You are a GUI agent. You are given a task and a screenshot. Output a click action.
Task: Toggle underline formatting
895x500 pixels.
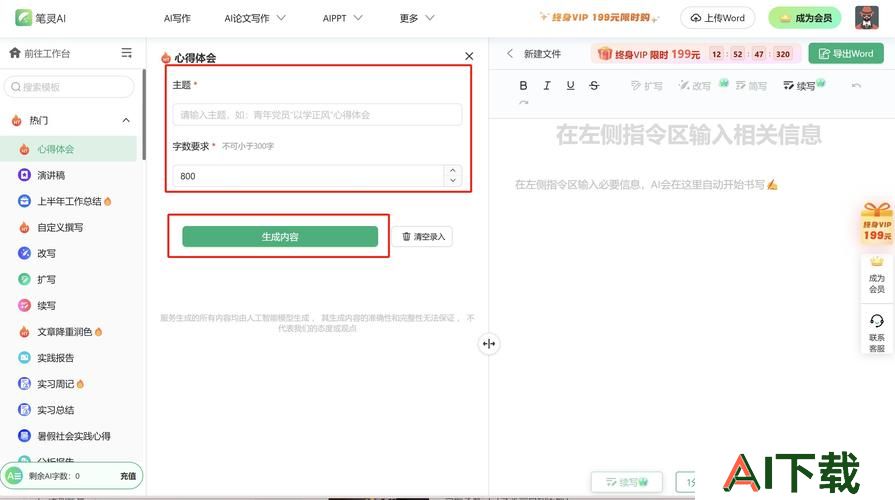570,86
